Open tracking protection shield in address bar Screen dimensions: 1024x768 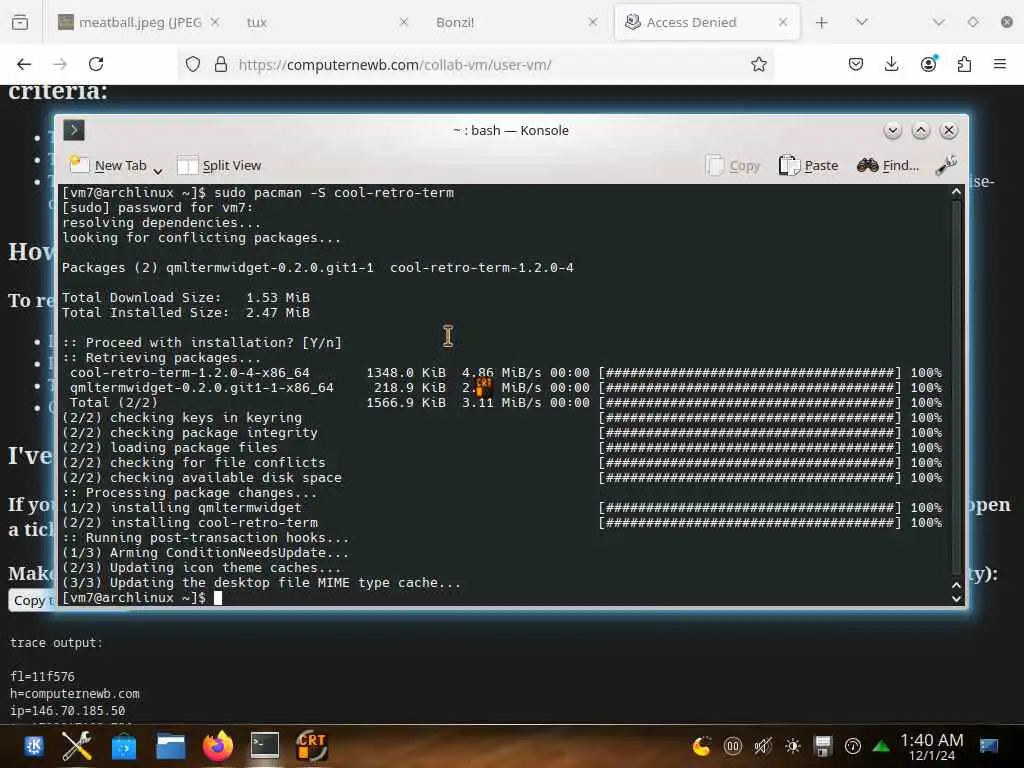[193, 64]
